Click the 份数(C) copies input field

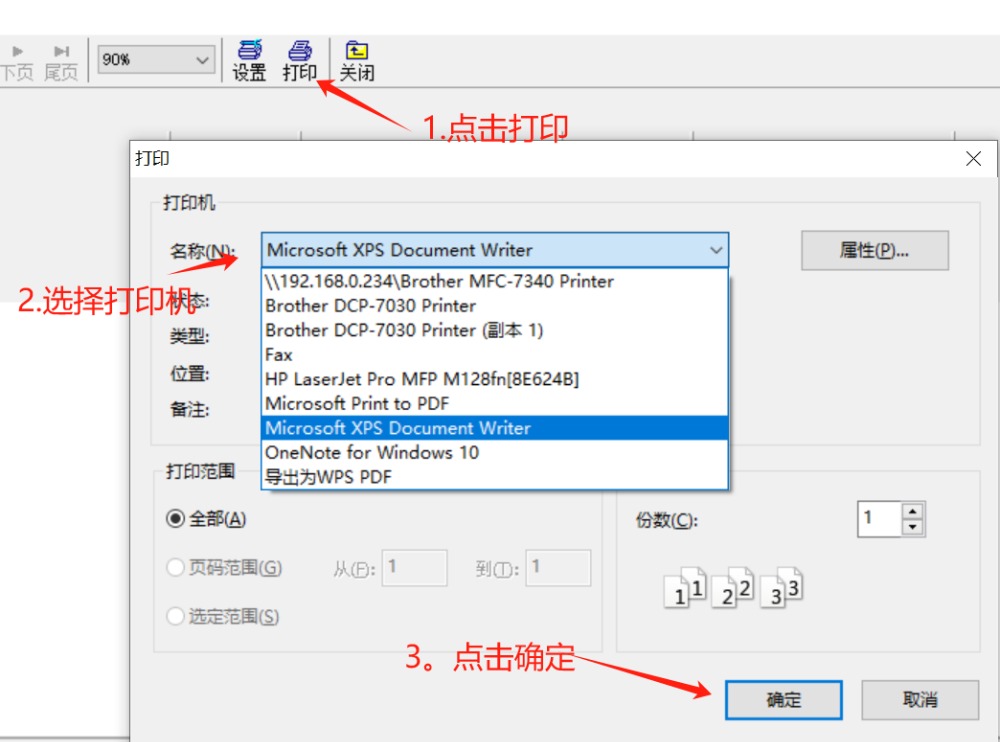(879, 519)
